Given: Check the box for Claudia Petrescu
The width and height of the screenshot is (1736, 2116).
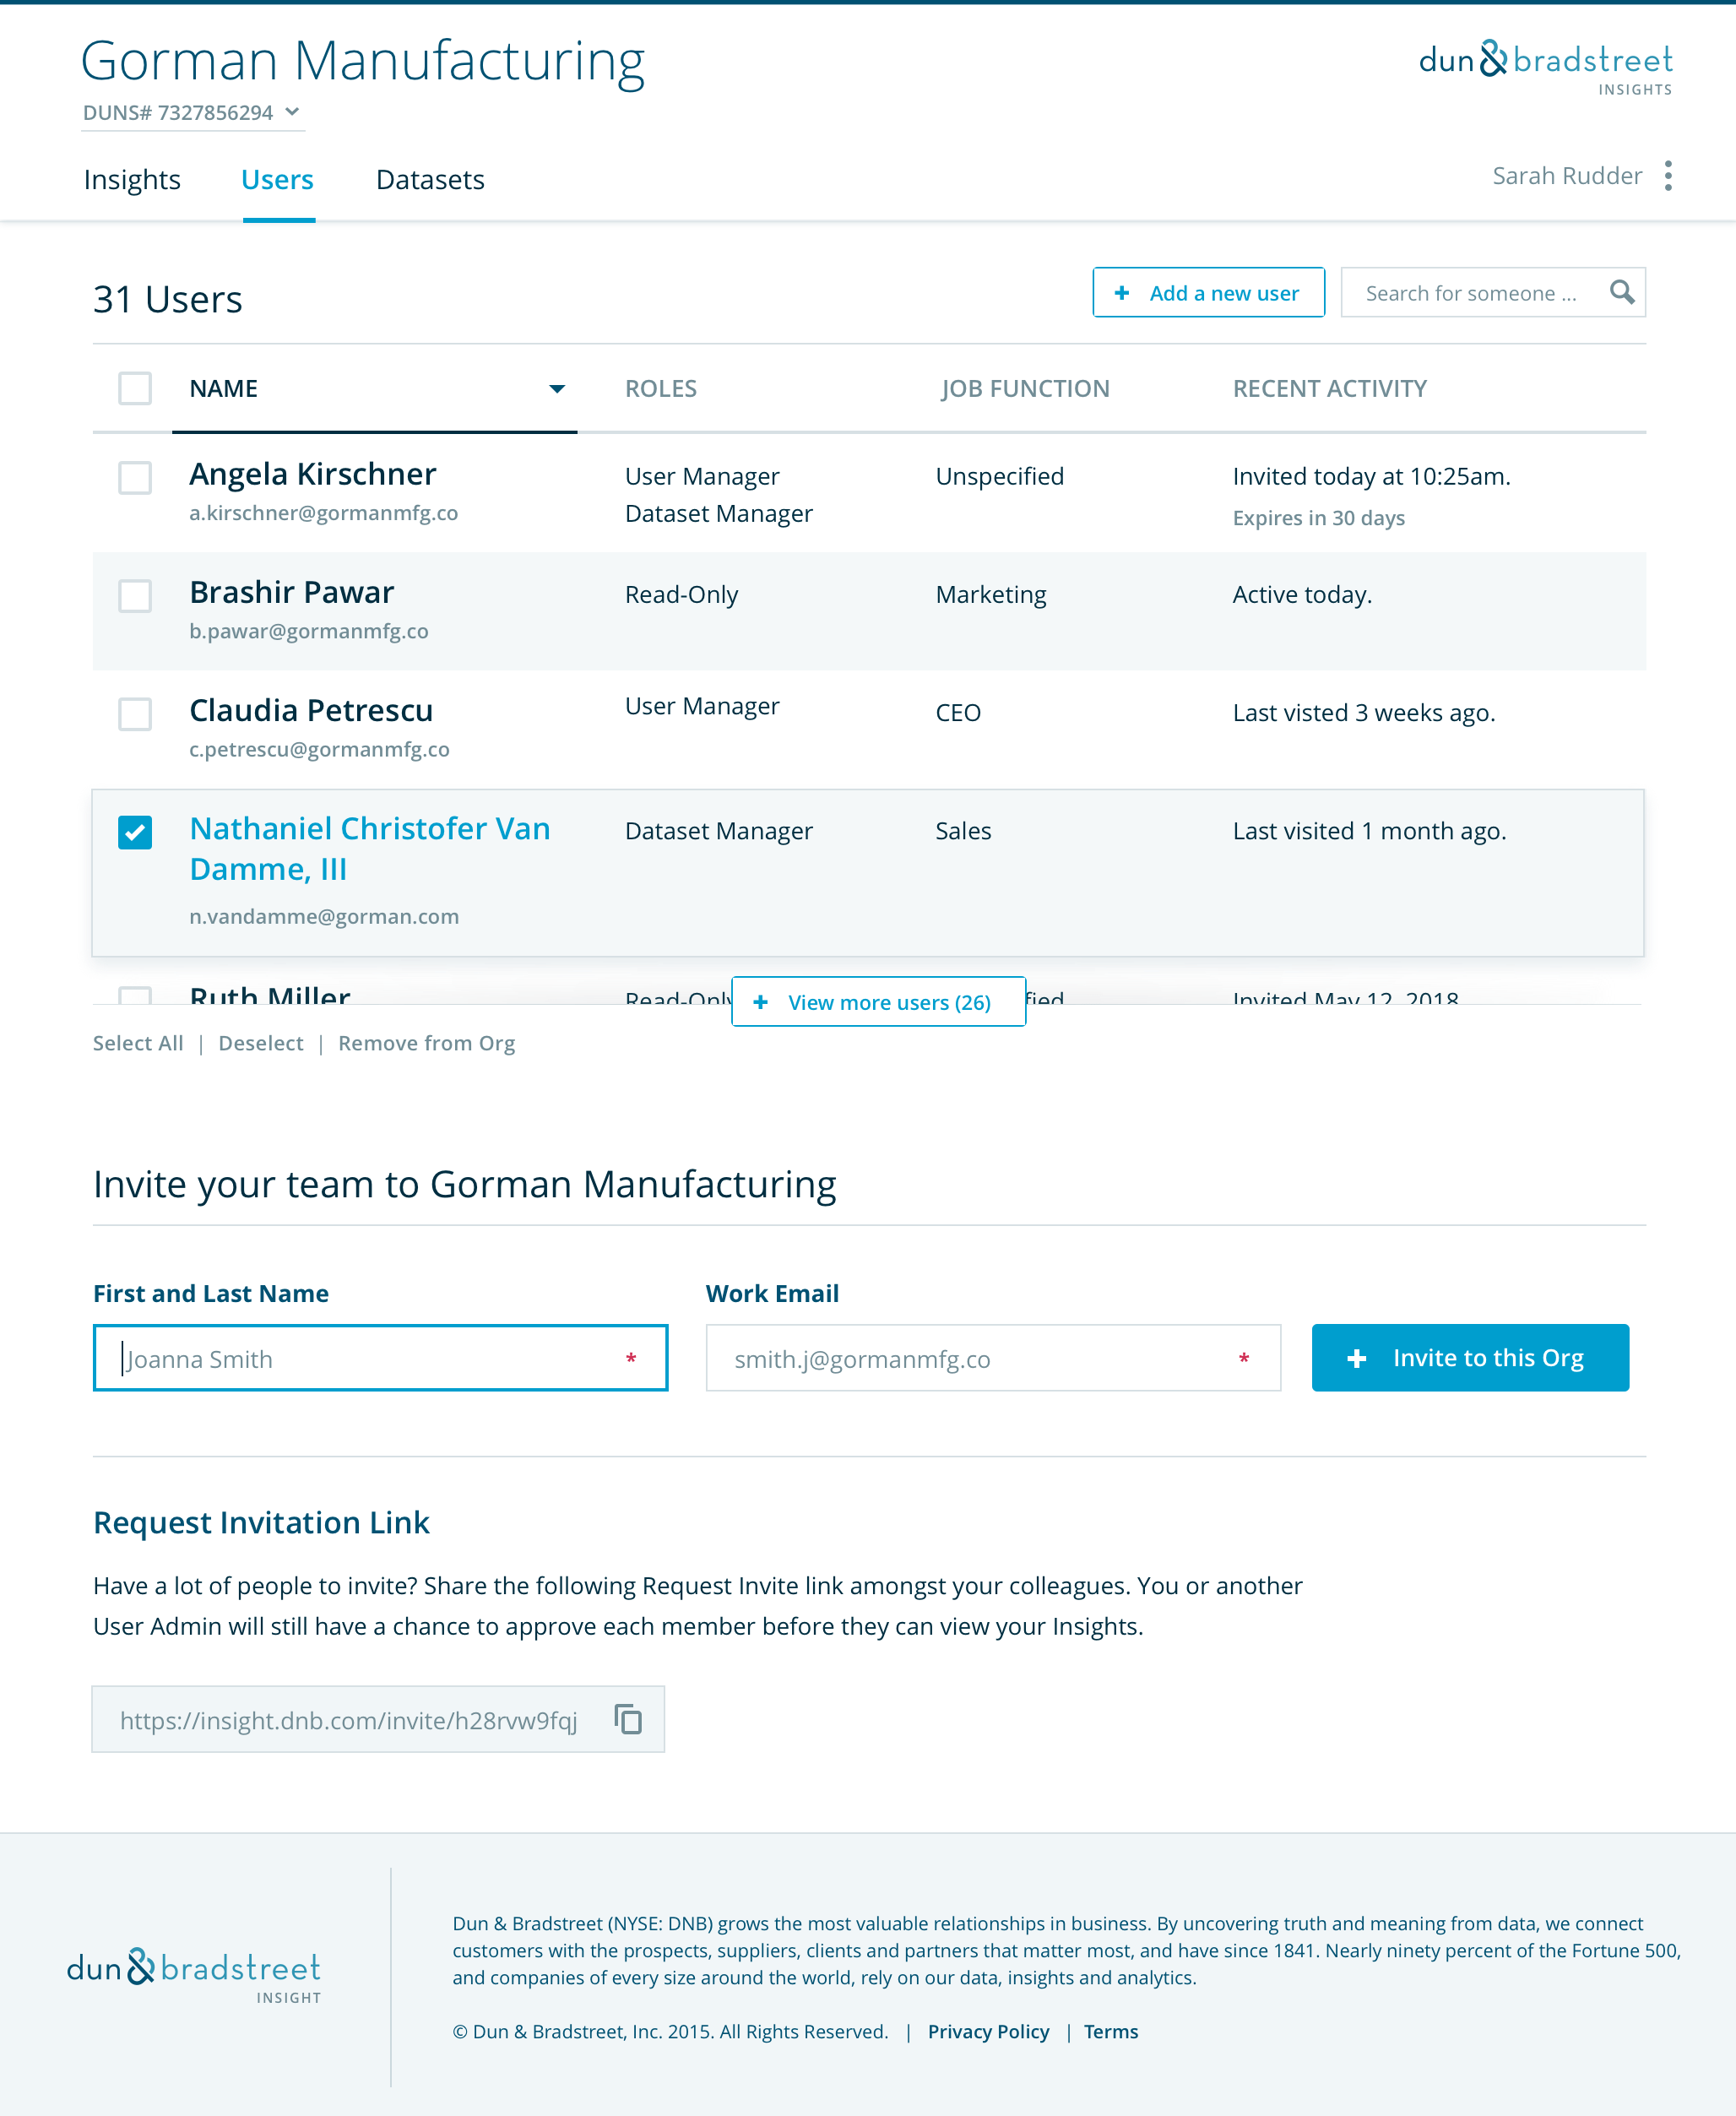Looking at the screenshot, I should 135,713.
